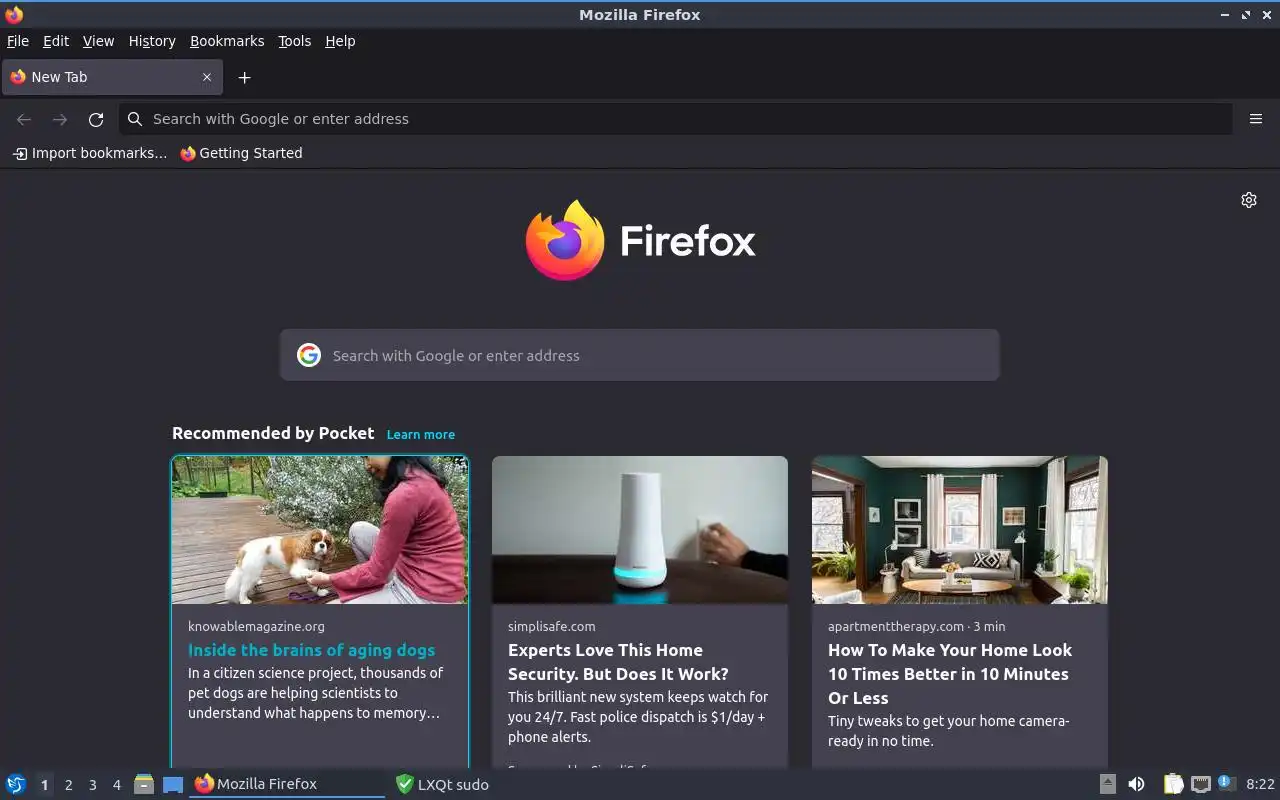
Task: Click the home security device thumbnail
Action: point(640,530)
